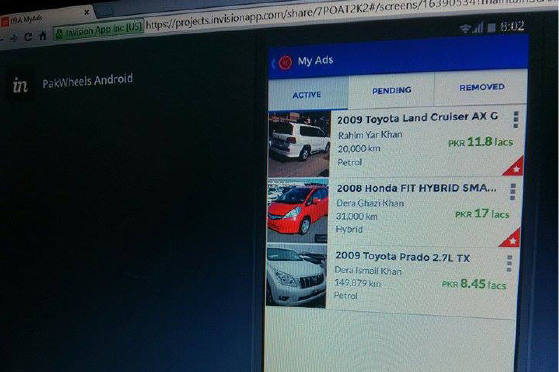Open the silver Toyota Prado photo

click(296, 276)
